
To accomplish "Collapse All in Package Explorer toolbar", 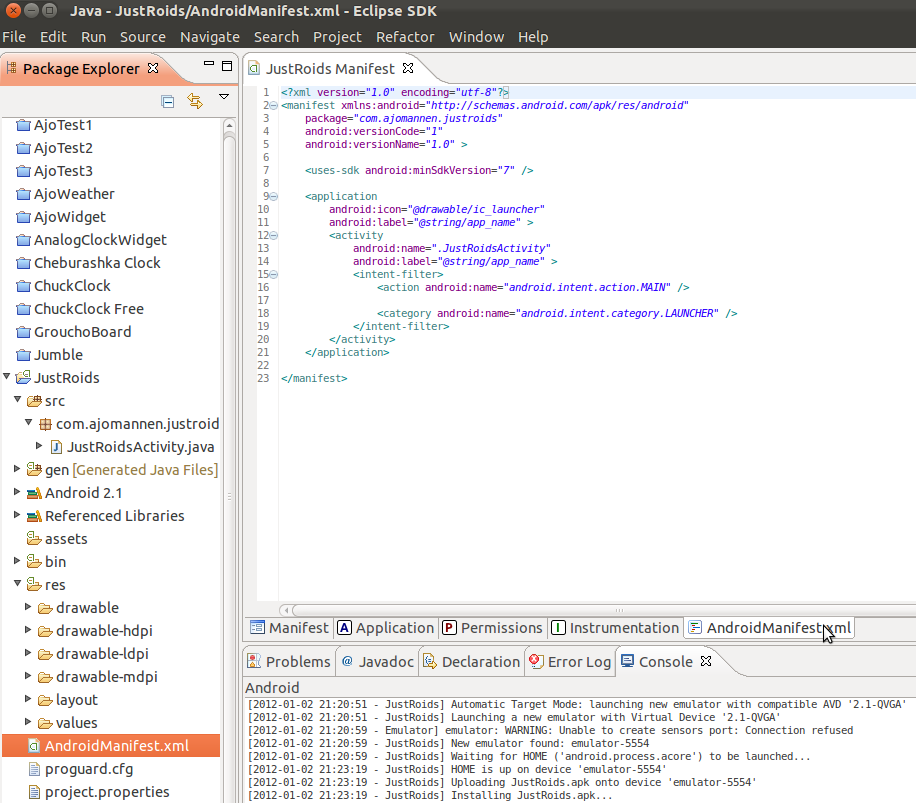I will [168, 102].
